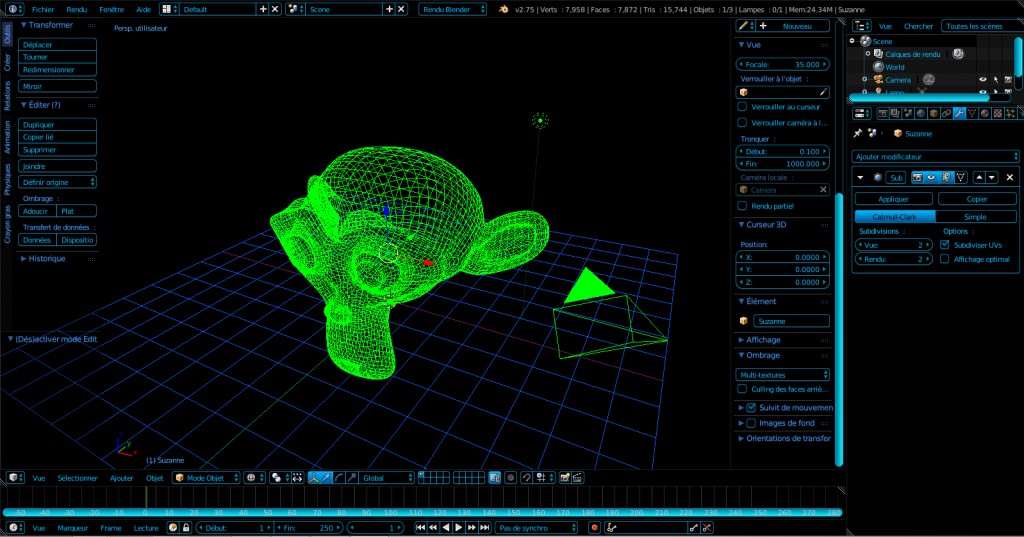Screen dimensions: 1024x537
Task: Open Global orientation dropdown
Action: click(x=387, y=478)
